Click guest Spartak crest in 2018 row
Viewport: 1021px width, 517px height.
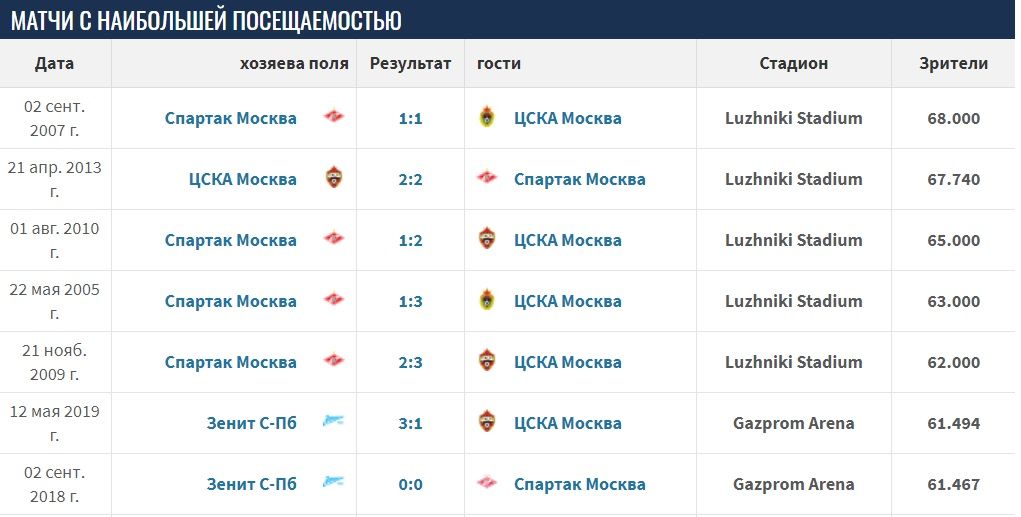click(487, 483)
